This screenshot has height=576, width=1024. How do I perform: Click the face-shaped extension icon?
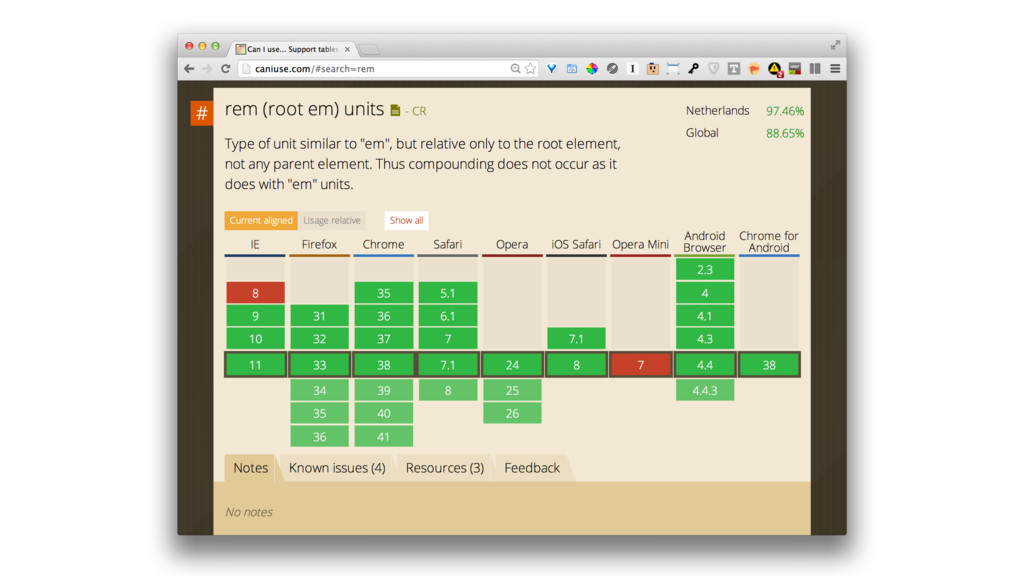tap(652, 69)
